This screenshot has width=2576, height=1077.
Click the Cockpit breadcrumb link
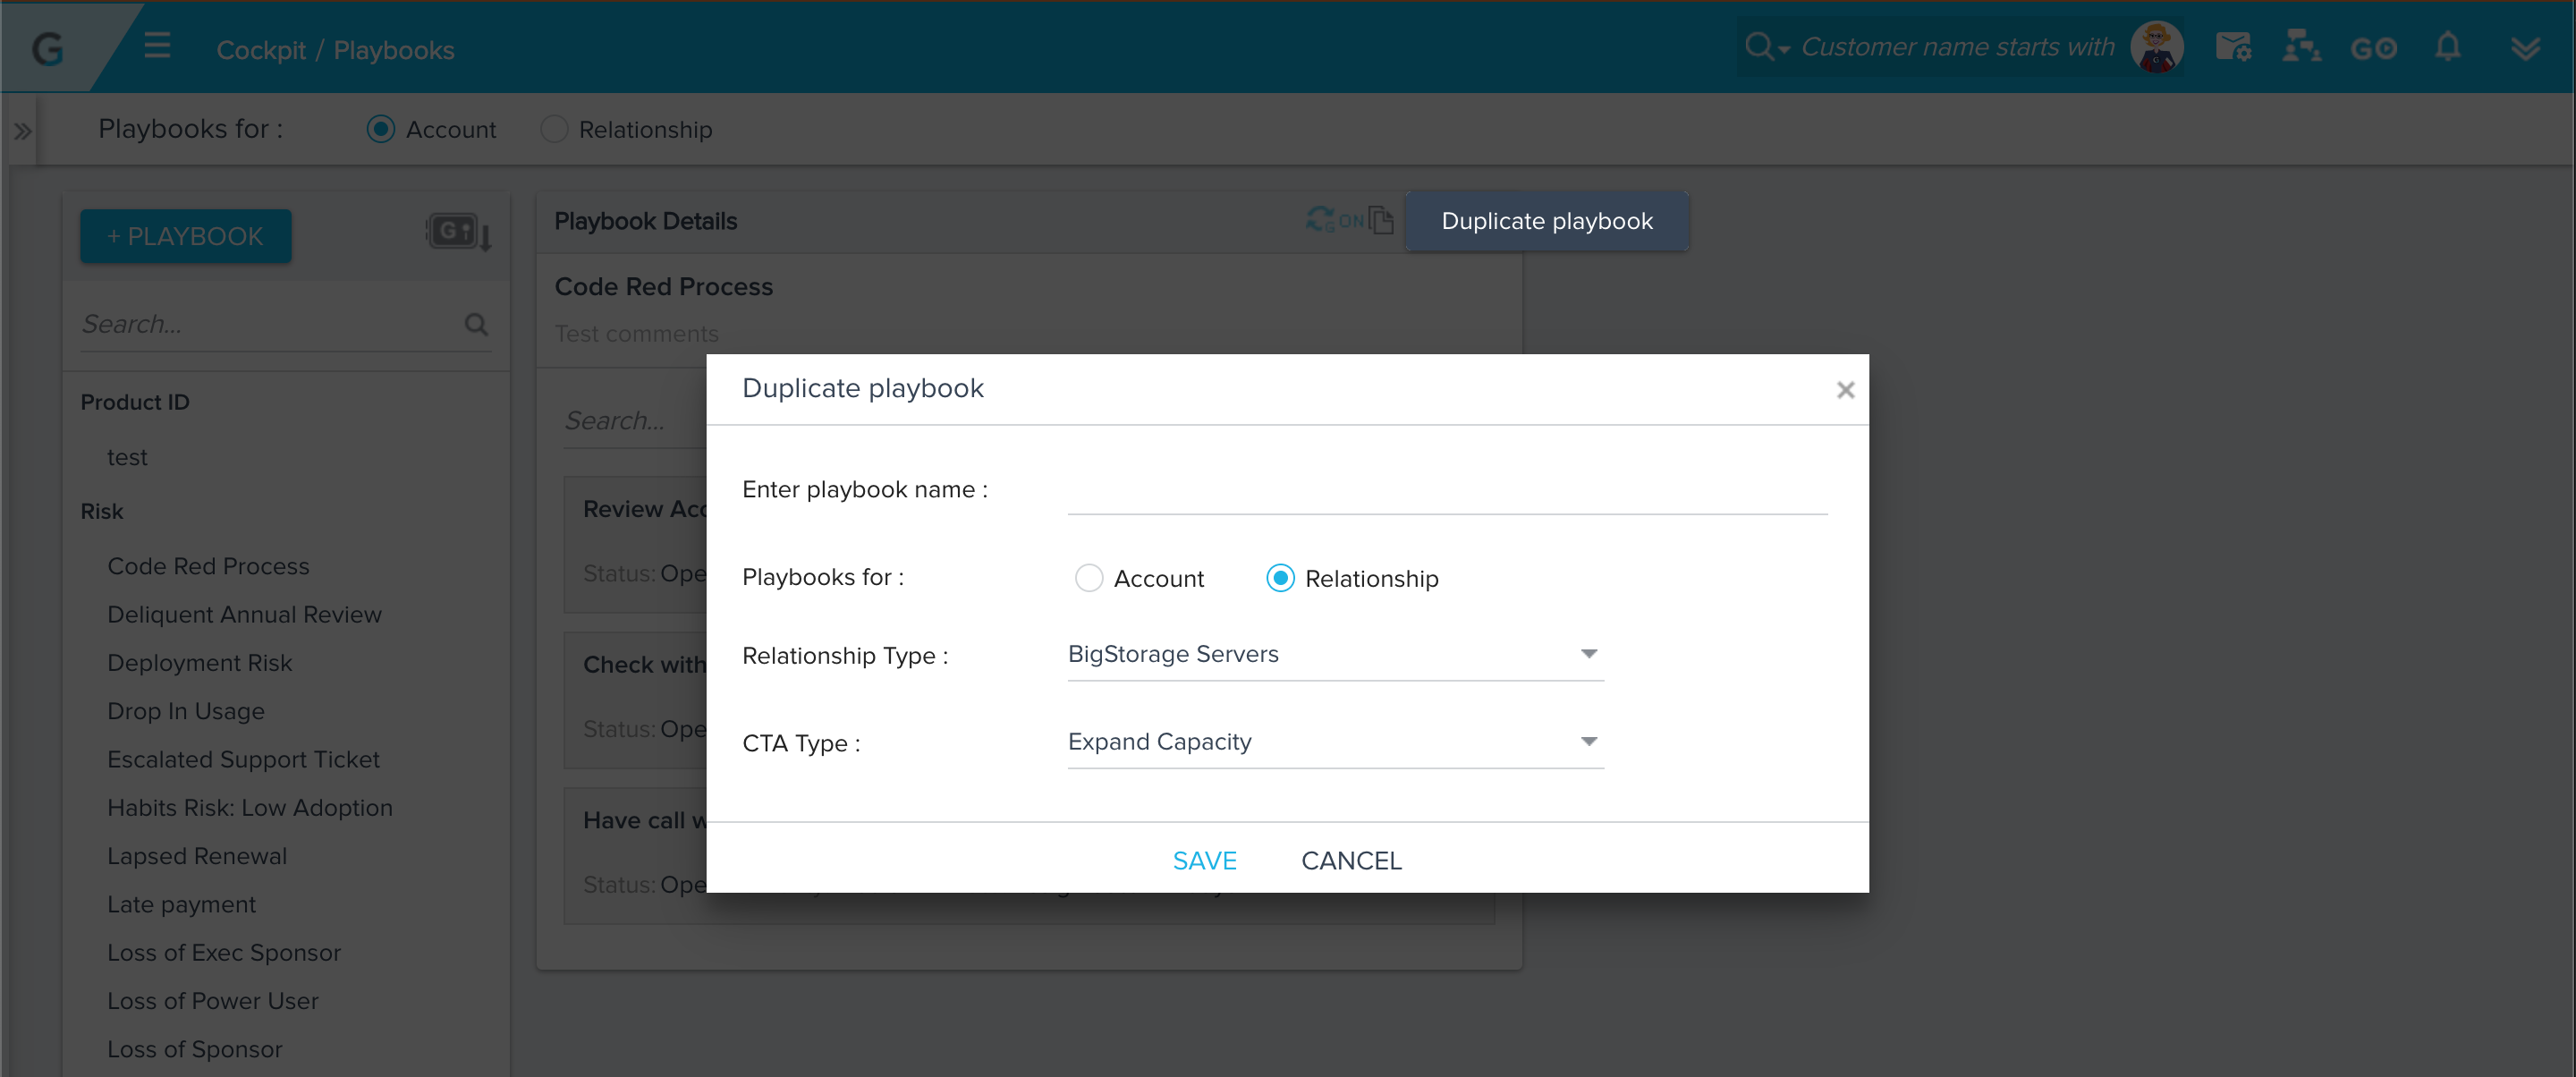coord(260,50)
